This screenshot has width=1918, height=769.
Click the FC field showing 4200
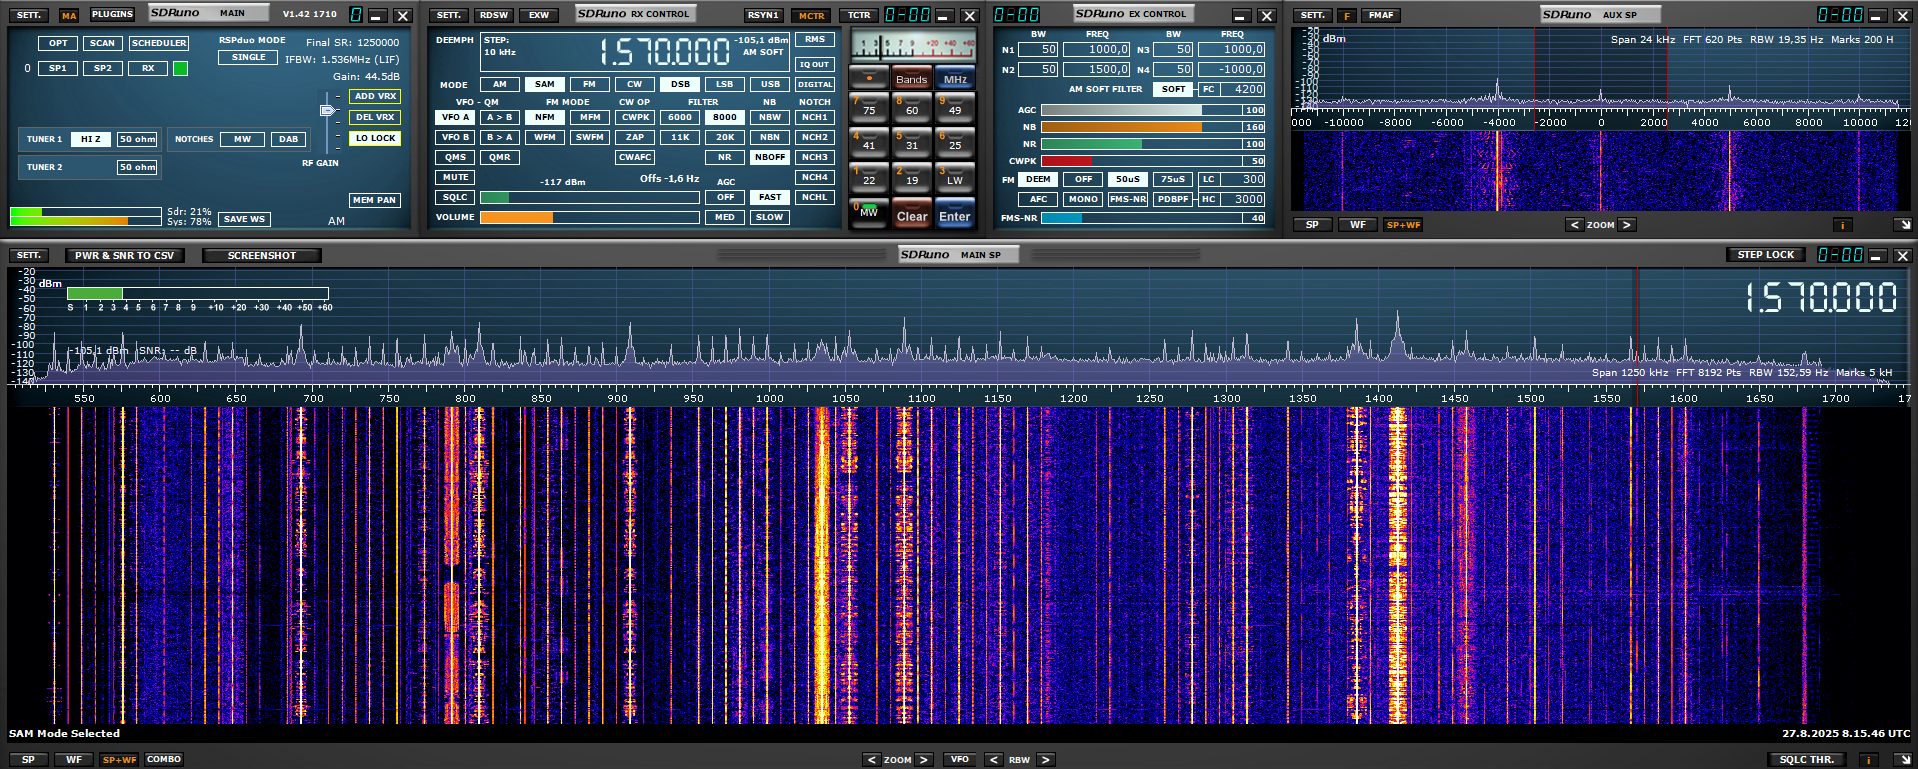click(x=1243, y=89)
